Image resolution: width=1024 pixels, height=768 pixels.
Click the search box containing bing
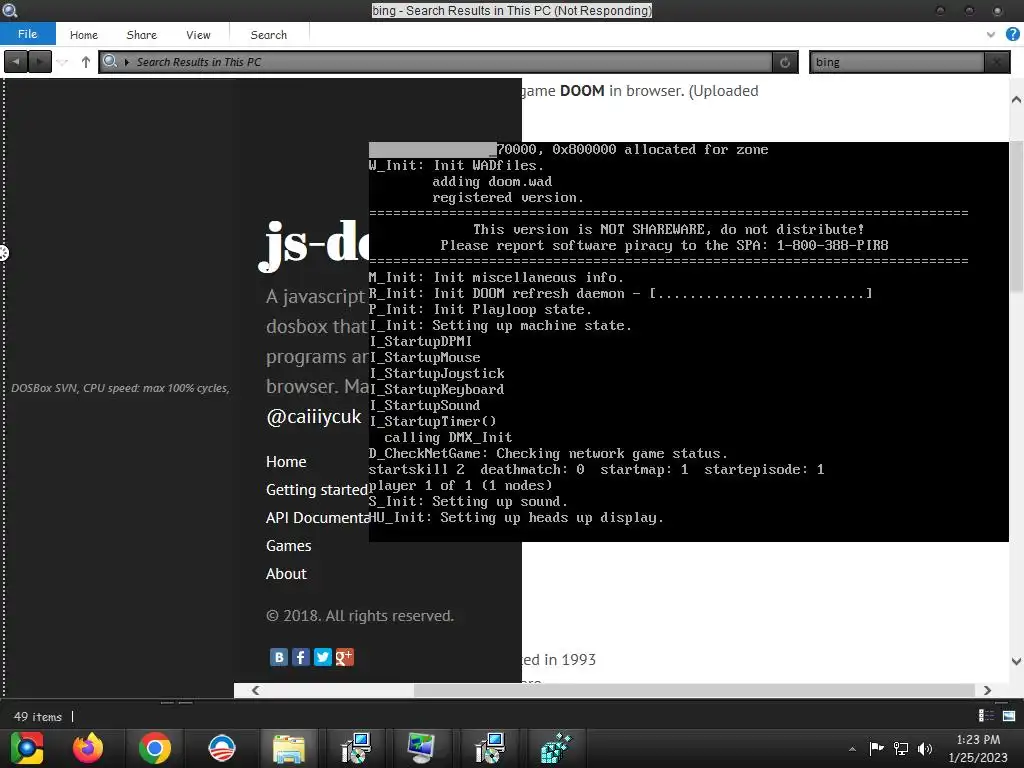(x=896, y=62)
